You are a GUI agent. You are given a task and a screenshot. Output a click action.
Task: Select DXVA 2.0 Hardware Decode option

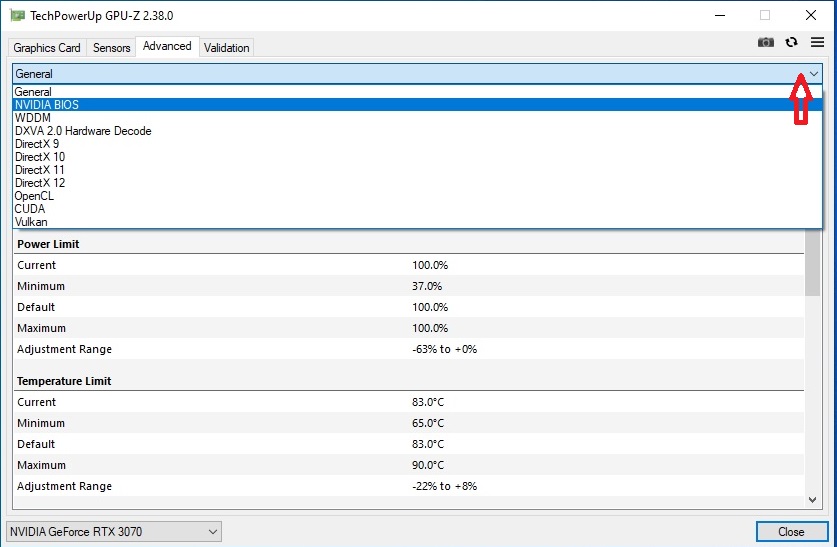tap(83, 131)
